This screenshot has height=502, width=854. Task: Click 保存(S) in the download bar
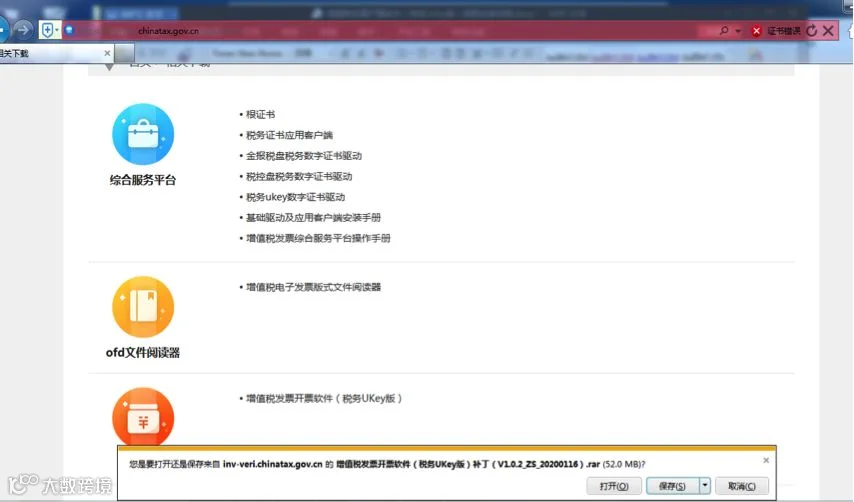(672, 486)
